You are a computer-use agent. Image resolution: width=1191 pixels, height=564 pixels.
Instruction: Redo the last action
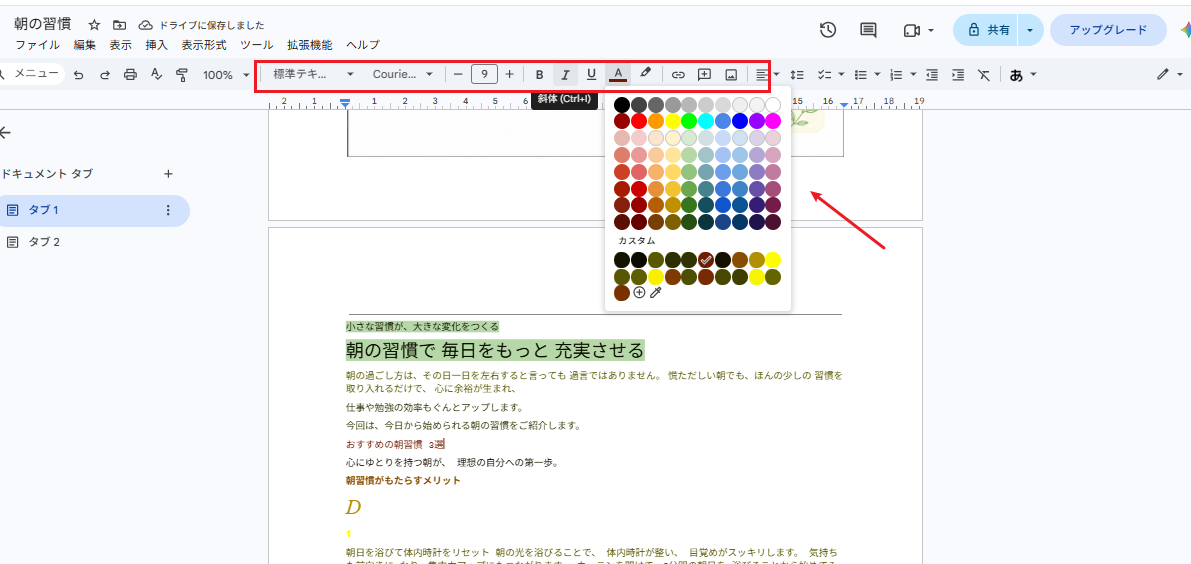pyautogui.click(x=105, y=74)
